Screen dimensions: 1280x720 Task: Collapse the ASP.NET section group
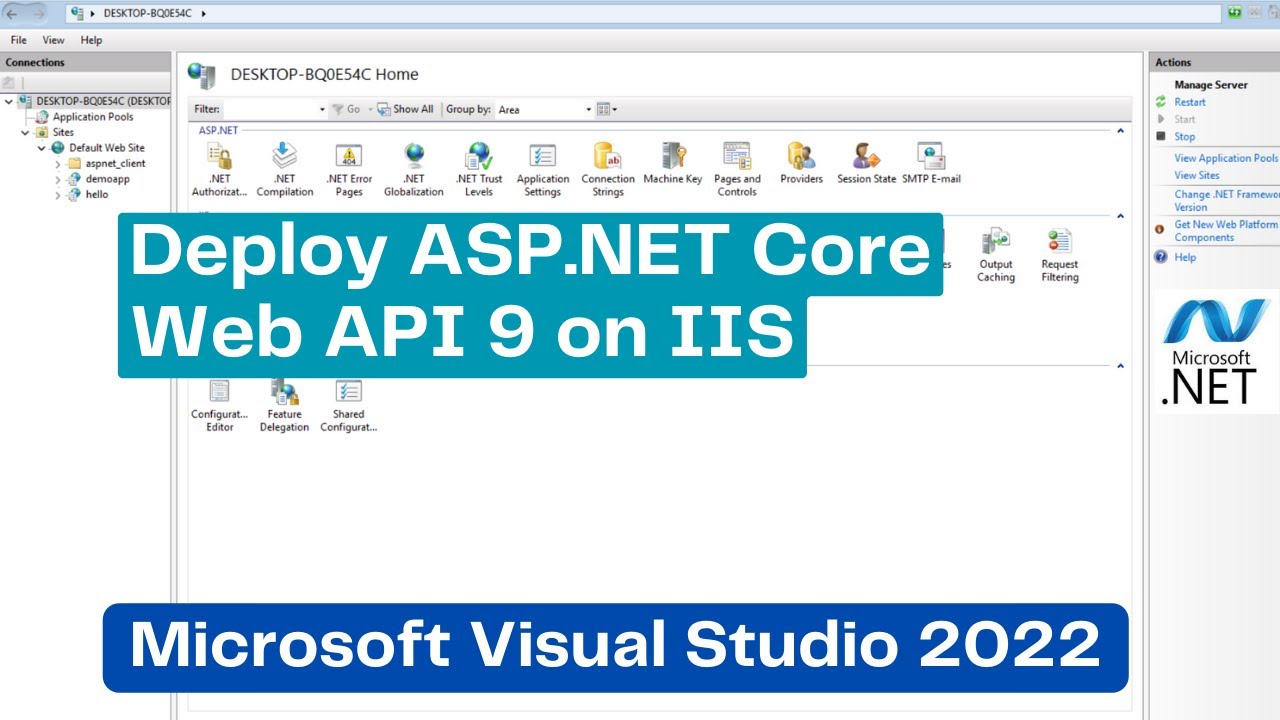click(1120, 130)
